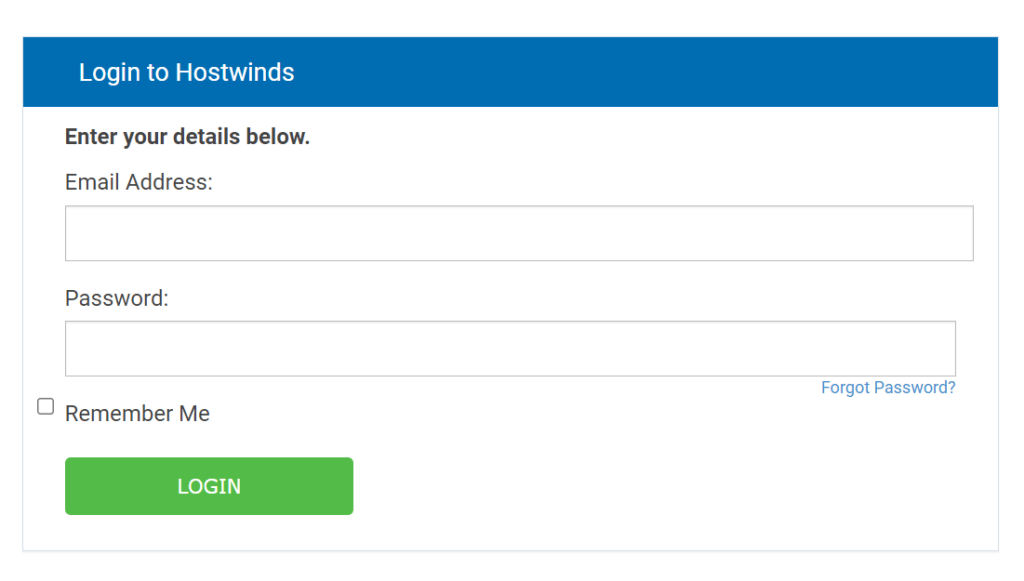1024x581 pixels.
Task: Navigate using the Forgot Password link
Action: (887, 387)
